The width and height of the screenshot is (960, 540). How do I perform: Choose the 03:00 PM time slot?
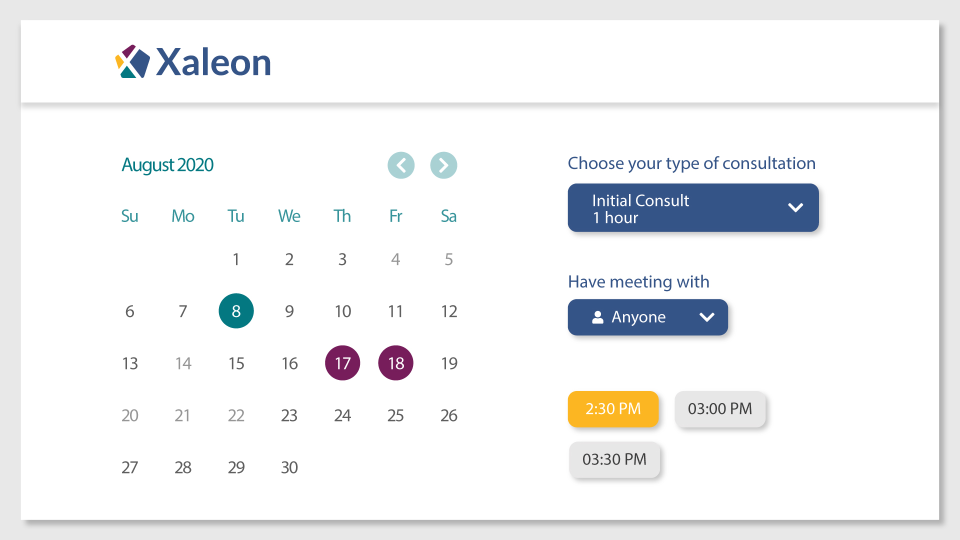pyautogui.click(x=720, y=409)
